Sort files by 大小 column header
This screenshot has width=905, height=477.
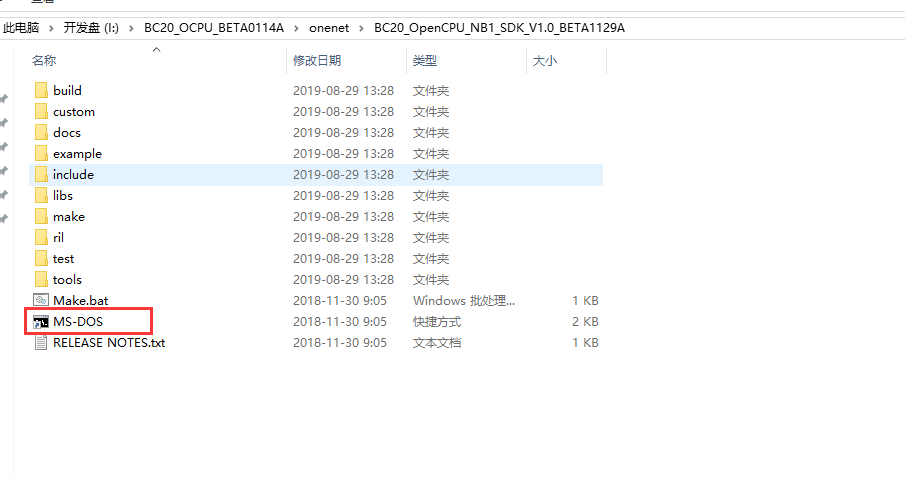click(x=544, y=60)
